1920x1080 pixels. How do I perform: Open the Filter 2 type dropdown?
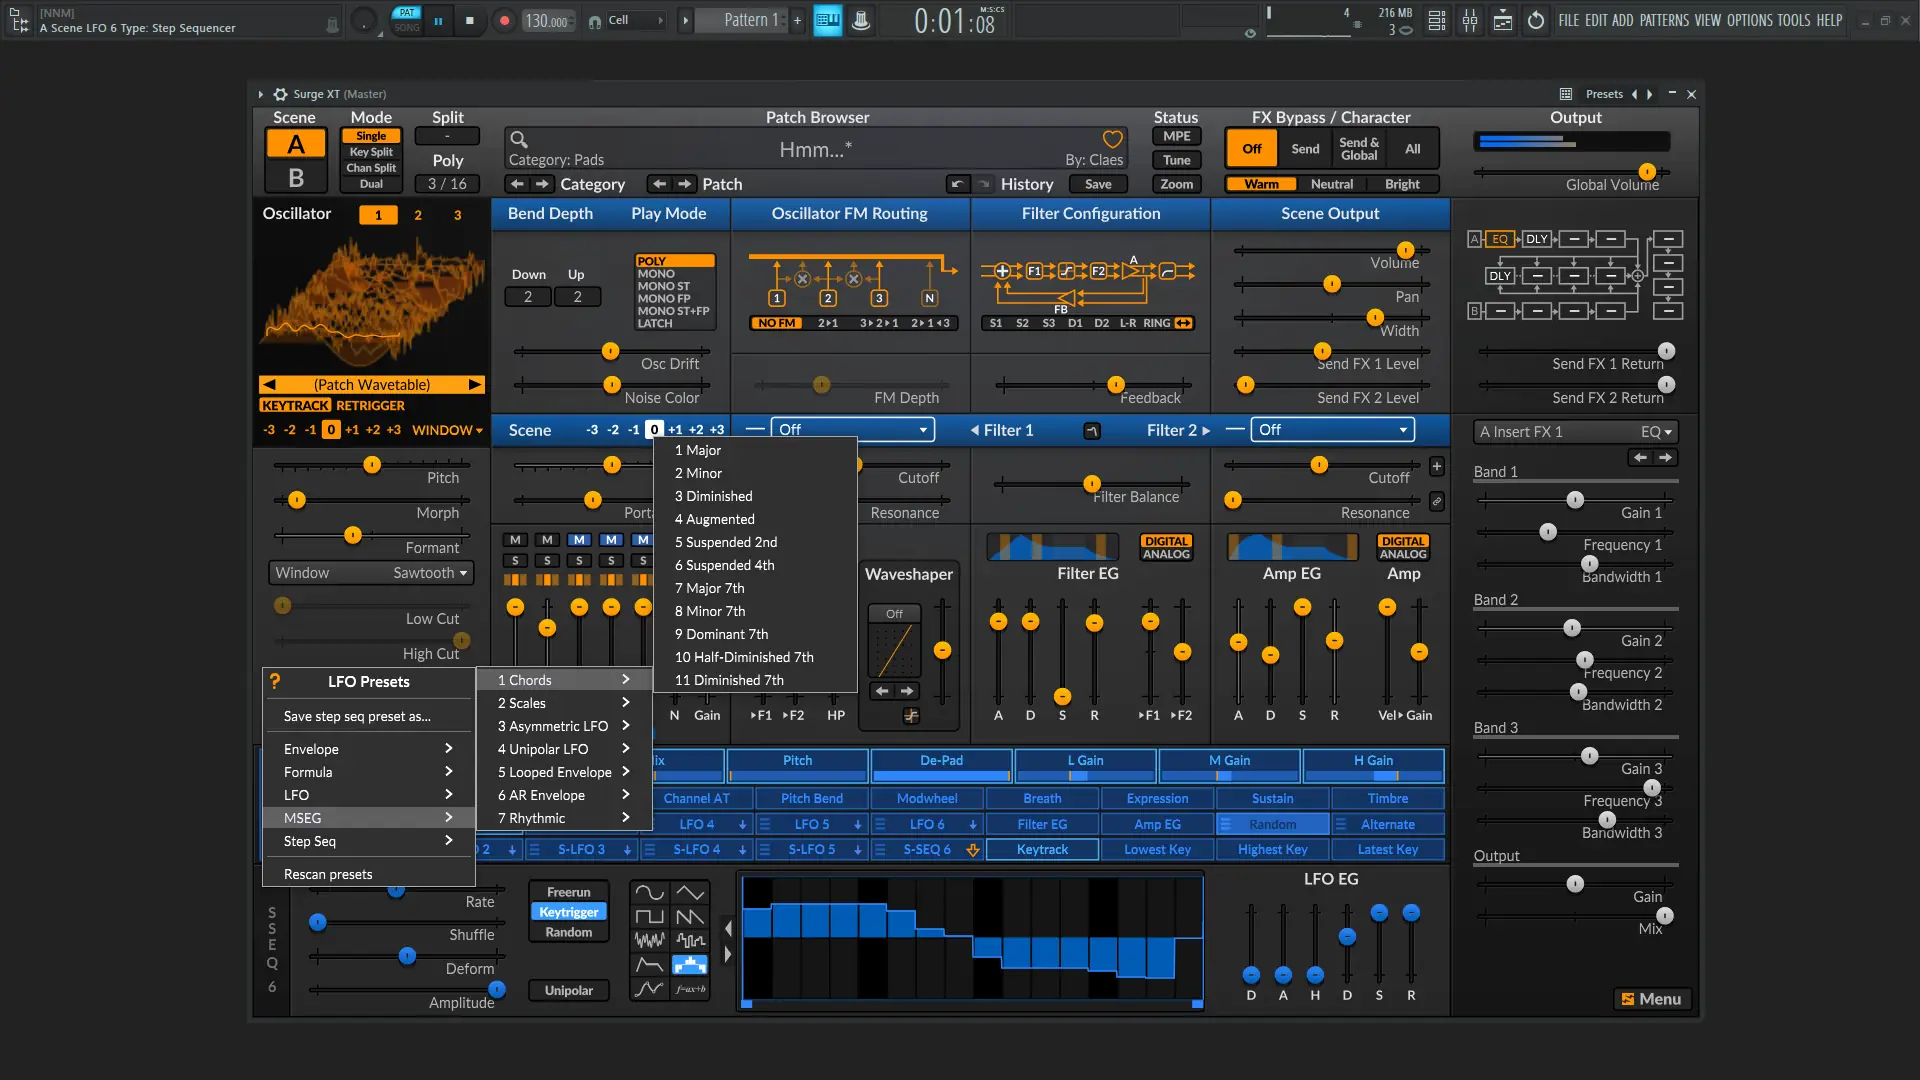click(1333, 430)
